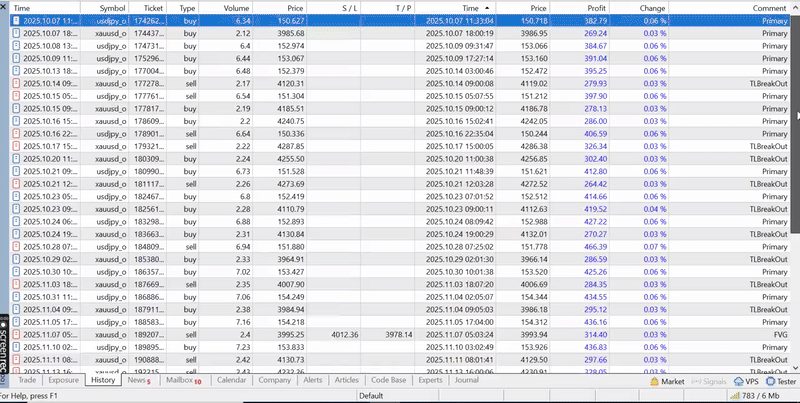Viewport: 800px width, 403px height.
Task: Open the Articles tab
Action: click(346, 380)
